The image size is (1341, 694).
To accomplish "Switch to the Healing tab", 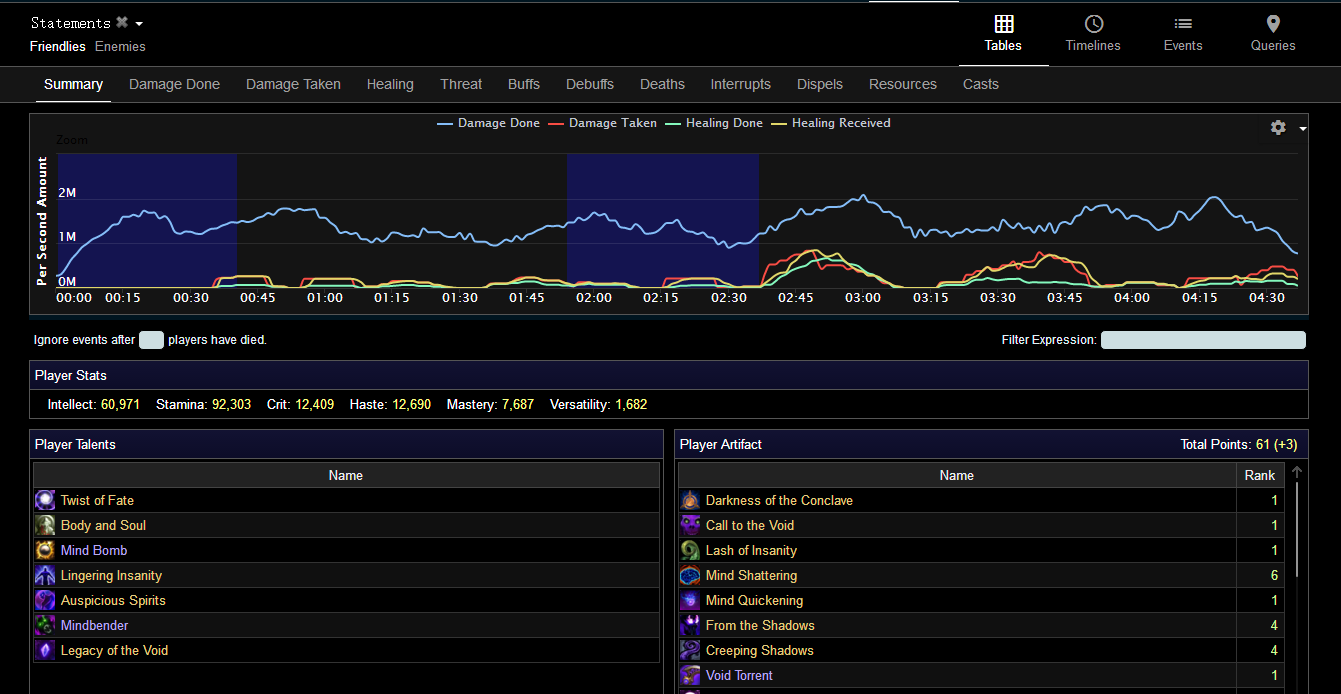I will pos(390,84).
